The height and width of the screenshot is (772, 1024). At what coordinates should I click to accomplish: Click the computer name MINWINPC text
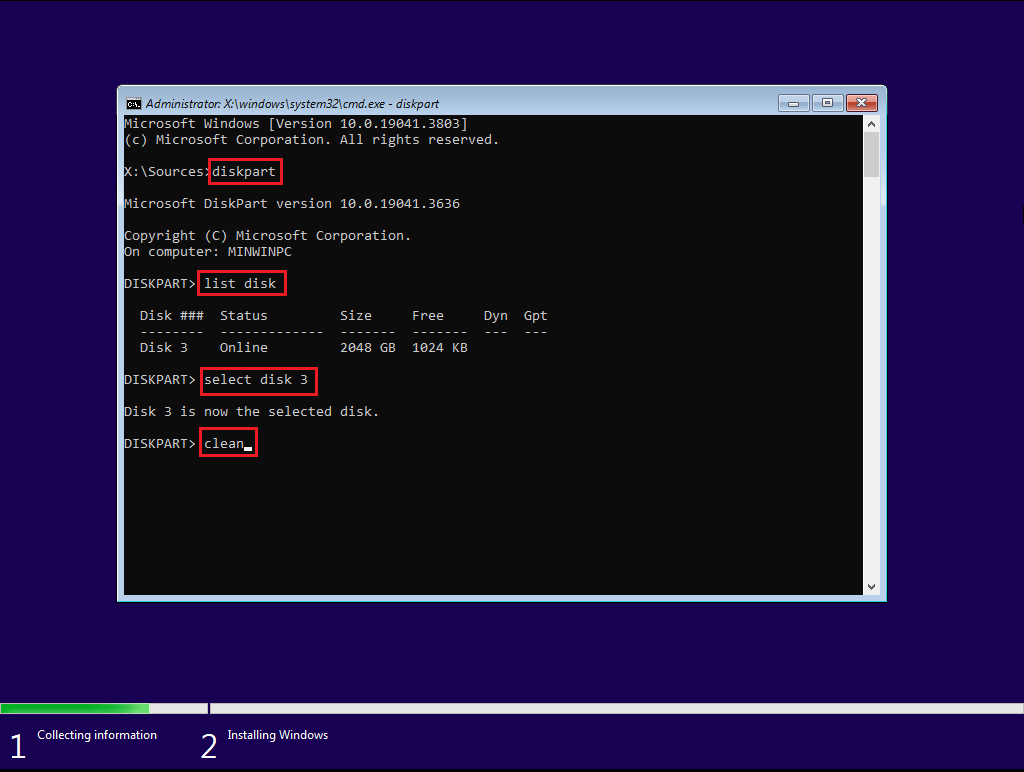coord(257,251)
